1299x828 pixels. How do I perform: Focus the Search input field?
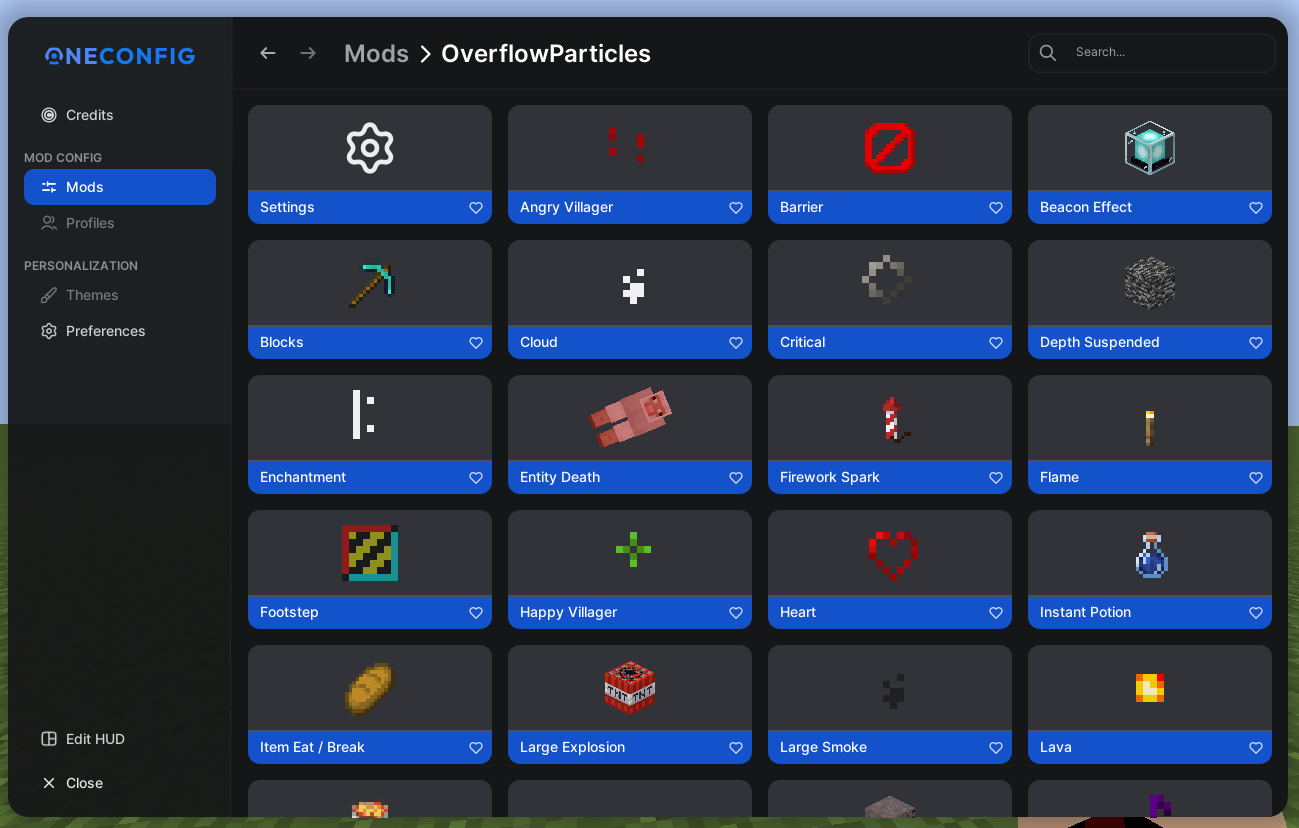(1152, 53)
